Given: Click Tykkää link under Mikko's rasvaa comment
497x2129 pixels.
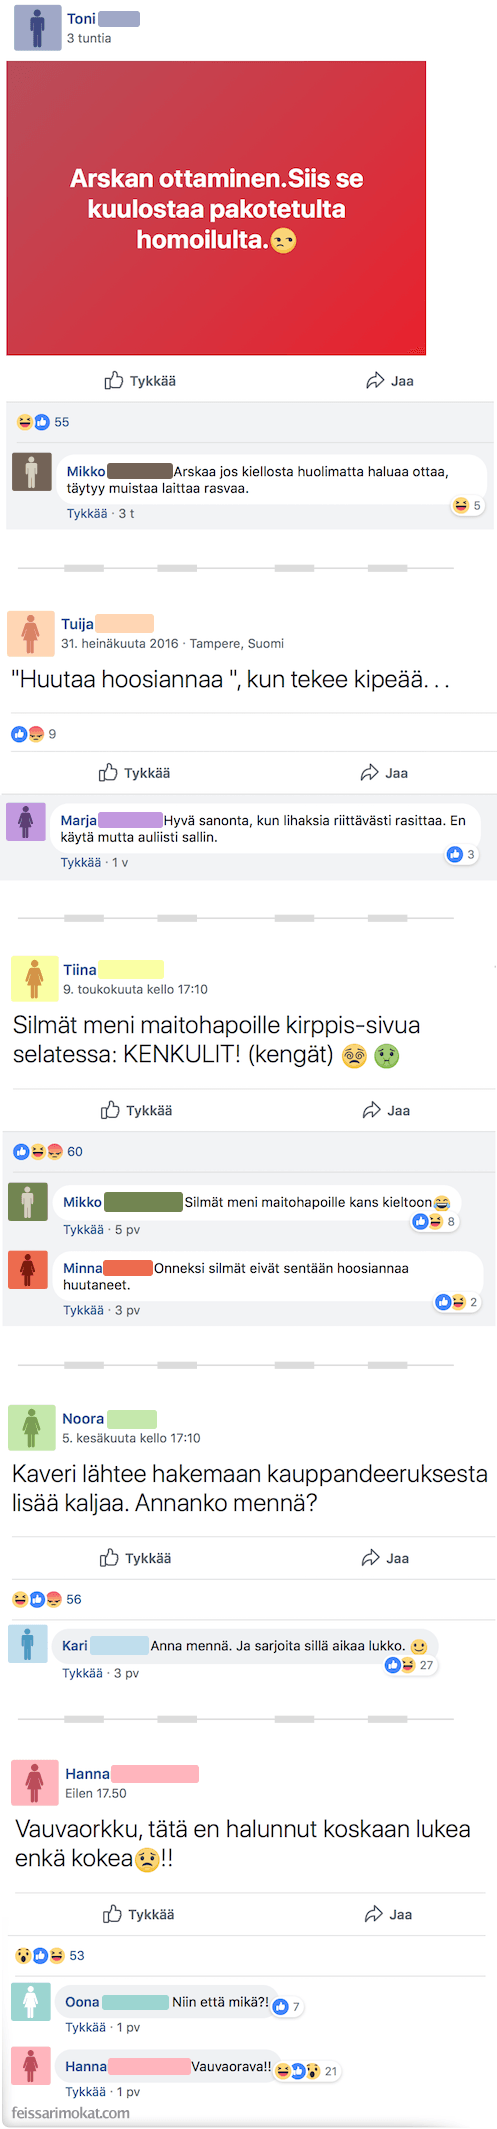Looking at the screenshot, I should 87,513.
